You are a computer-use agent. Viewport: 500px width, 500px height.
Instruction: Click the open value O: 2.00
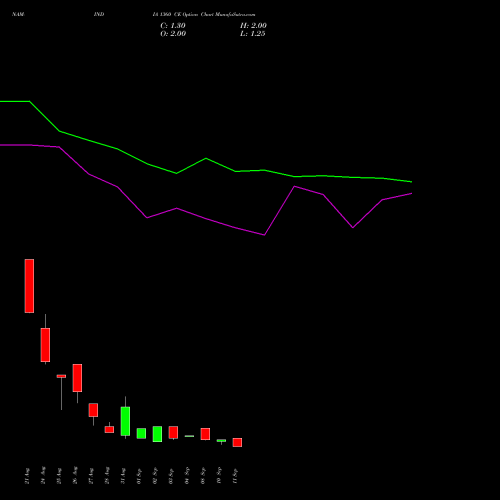click(x=173, y=34)
